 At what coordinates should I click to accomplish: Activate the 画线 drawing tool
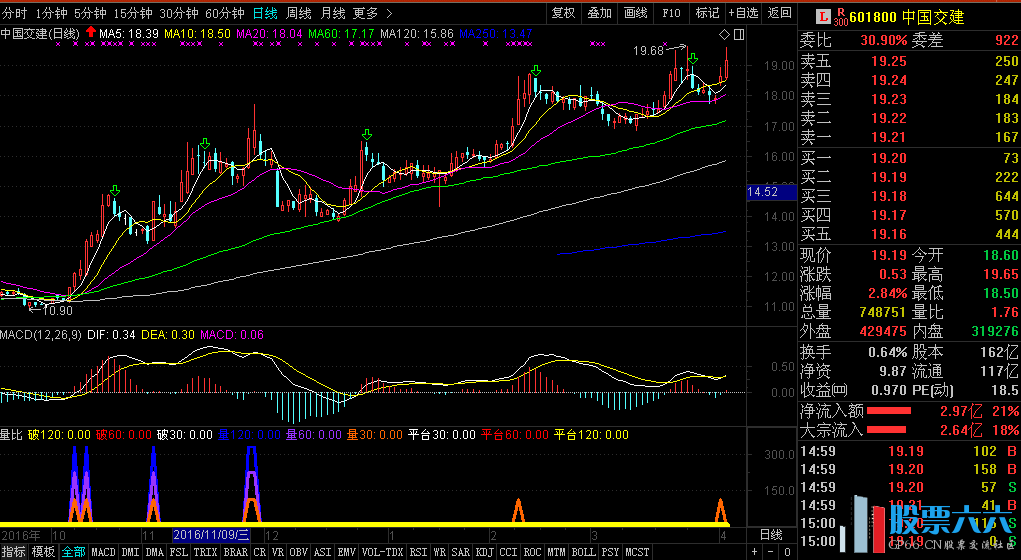coord(636,13)
